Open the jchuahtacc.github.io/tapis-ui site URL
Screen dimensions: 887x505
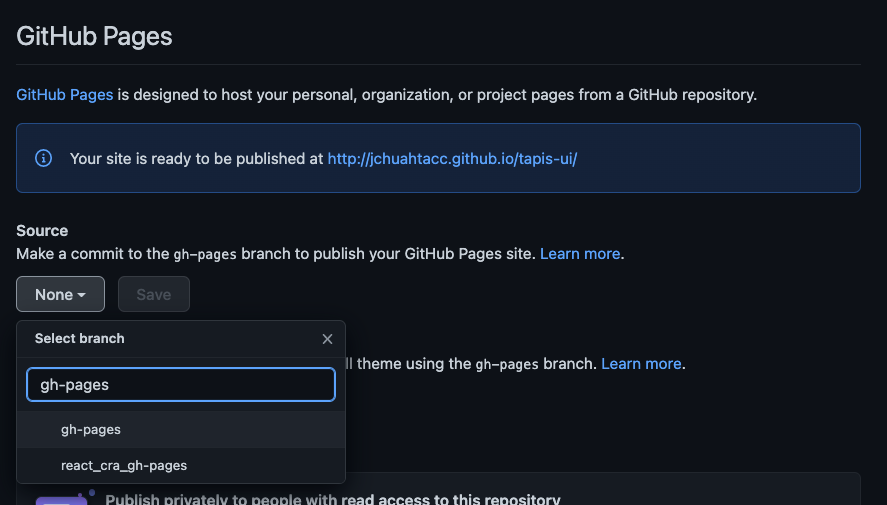[x=452, y=158]
